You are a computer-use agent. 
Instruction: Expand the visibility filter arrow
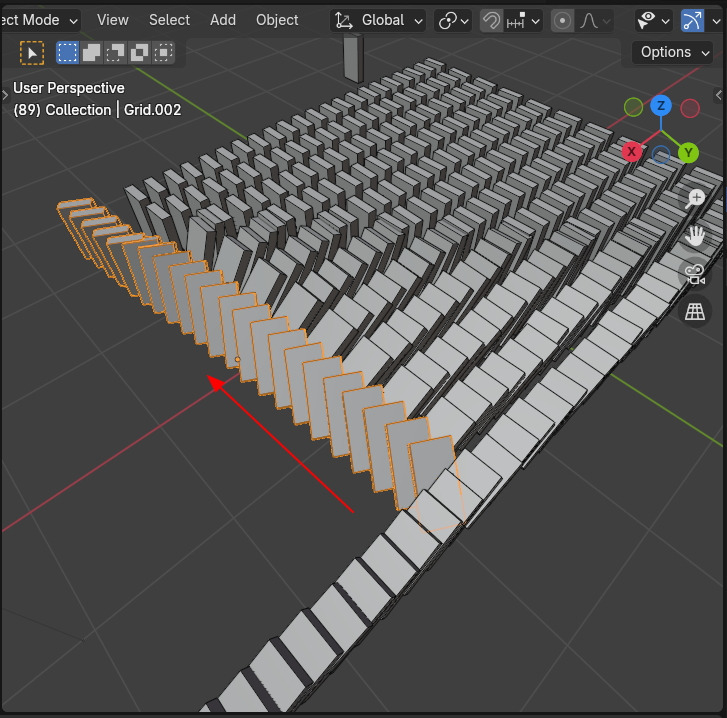coord(666,21)
